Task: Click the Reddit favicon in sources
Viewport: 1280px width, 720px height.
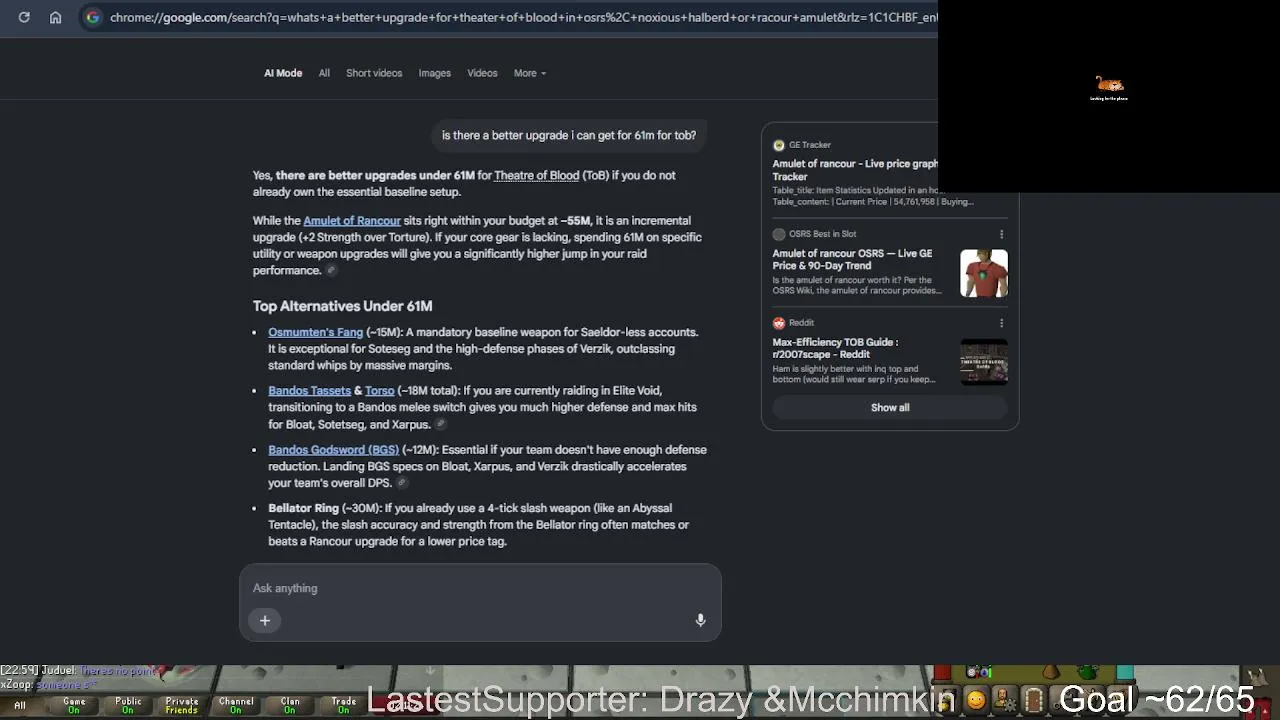Action: click(778, 323)
